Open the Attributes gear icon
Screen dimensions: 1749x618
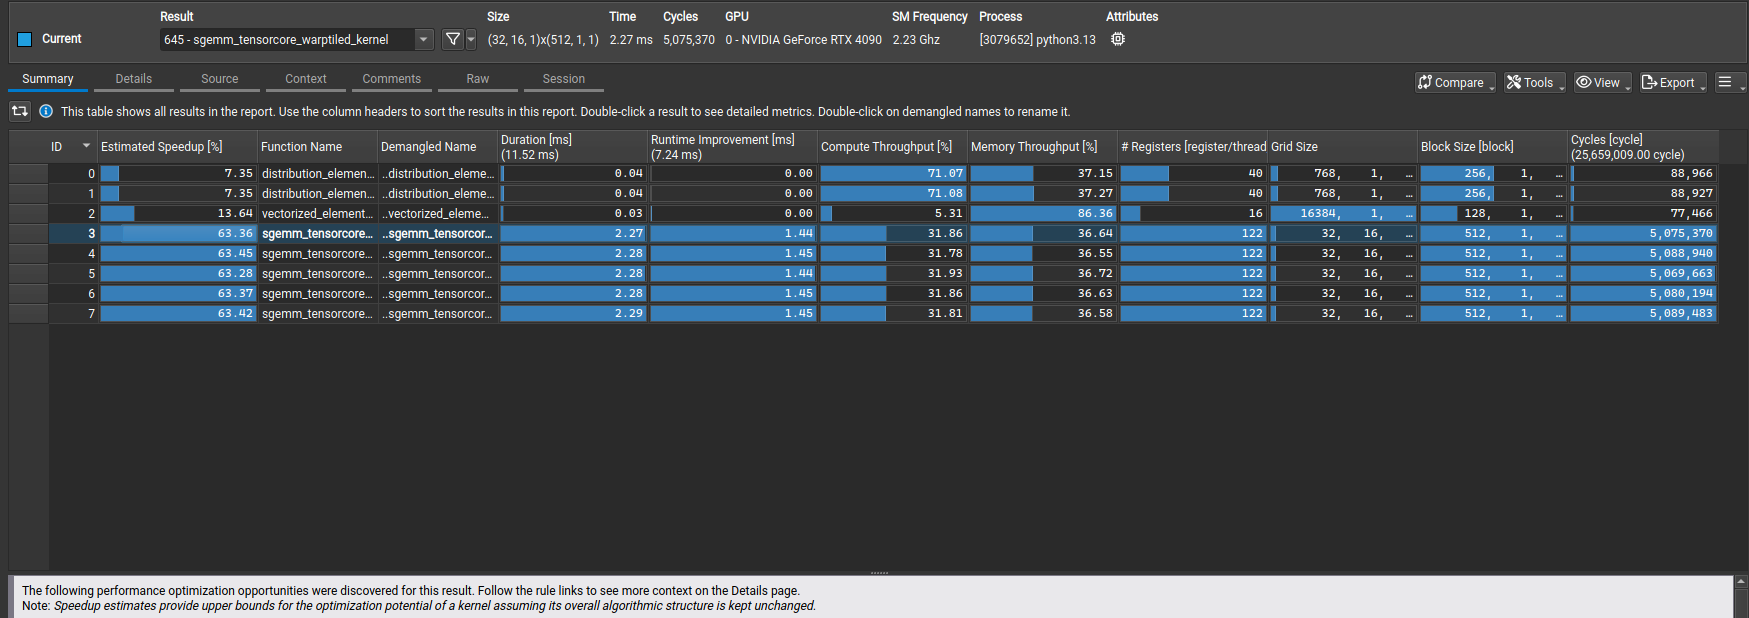pos(1118,39)
